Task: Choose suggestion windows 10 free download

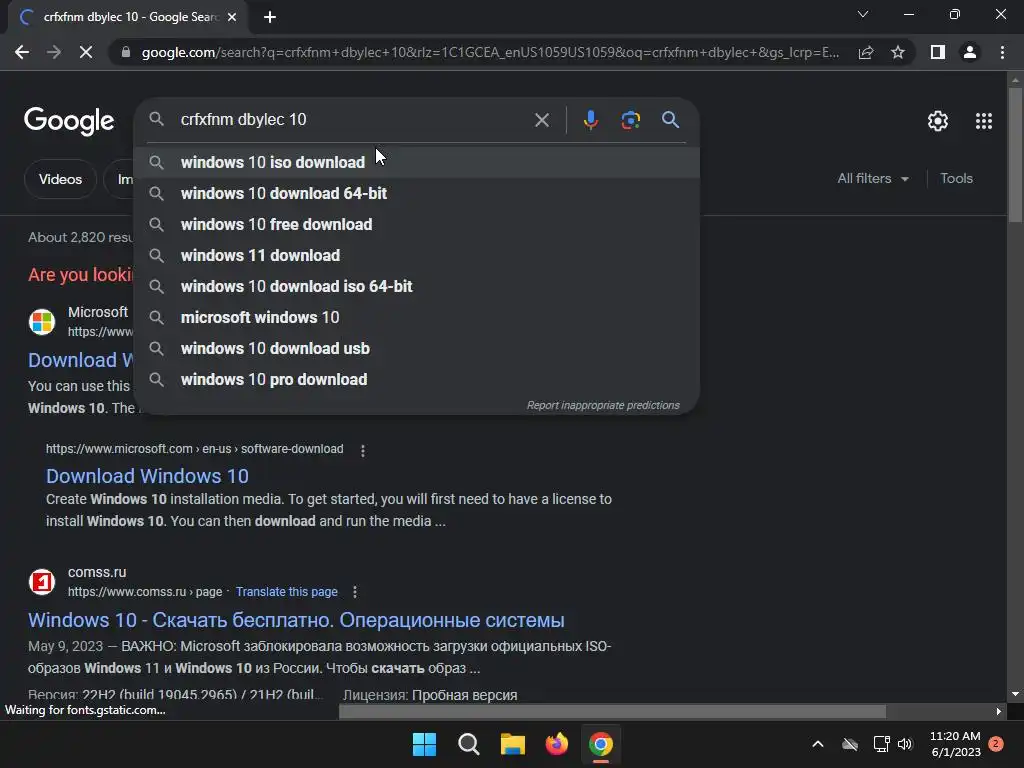Action: 417,225
